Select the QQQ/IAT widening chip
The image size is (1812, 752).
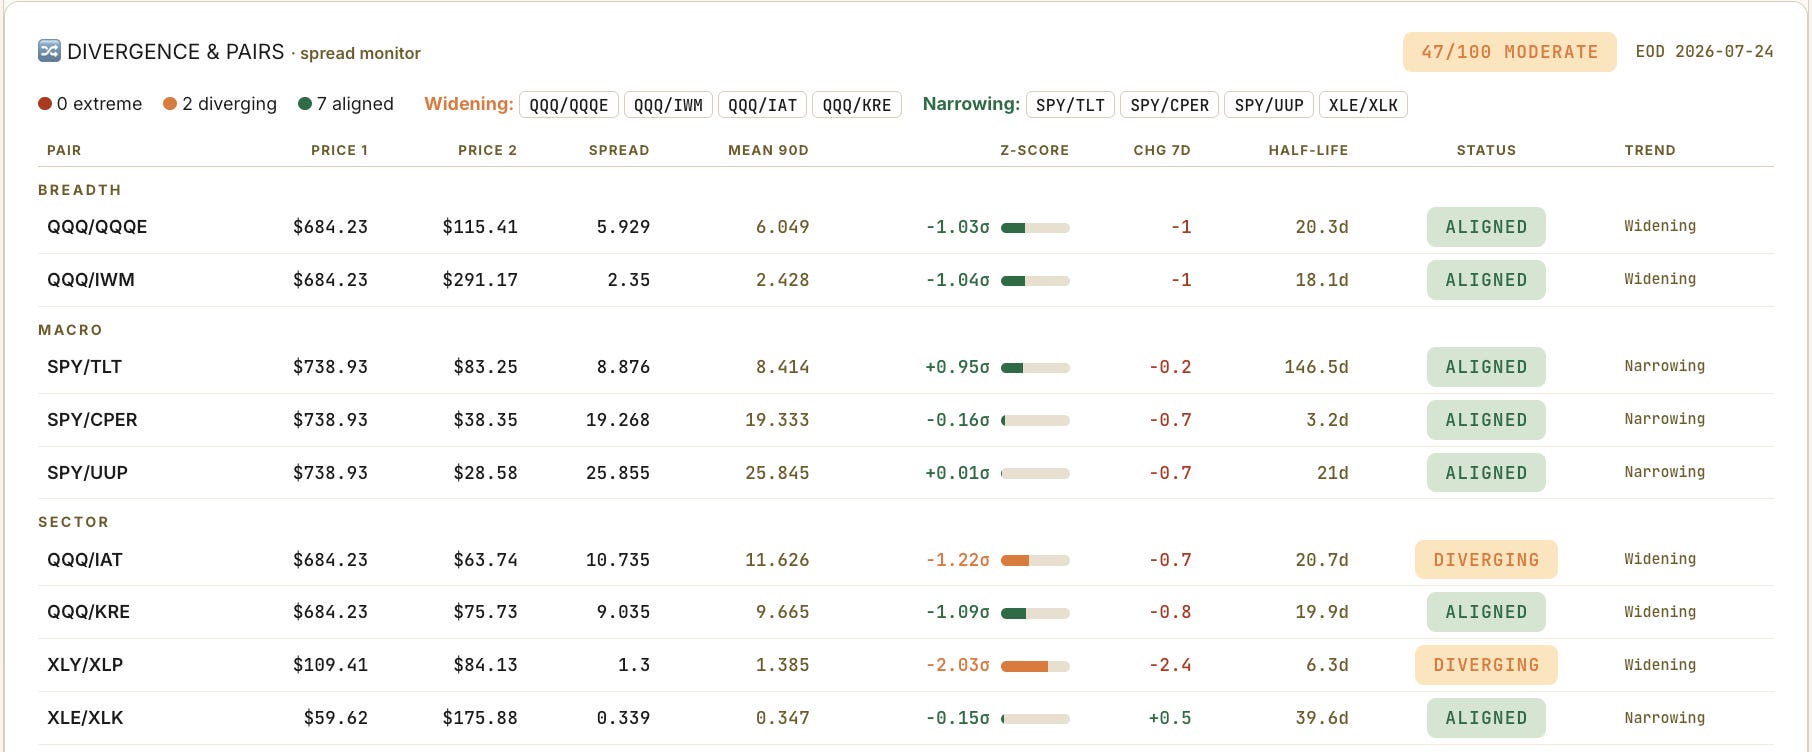[762, 105]
